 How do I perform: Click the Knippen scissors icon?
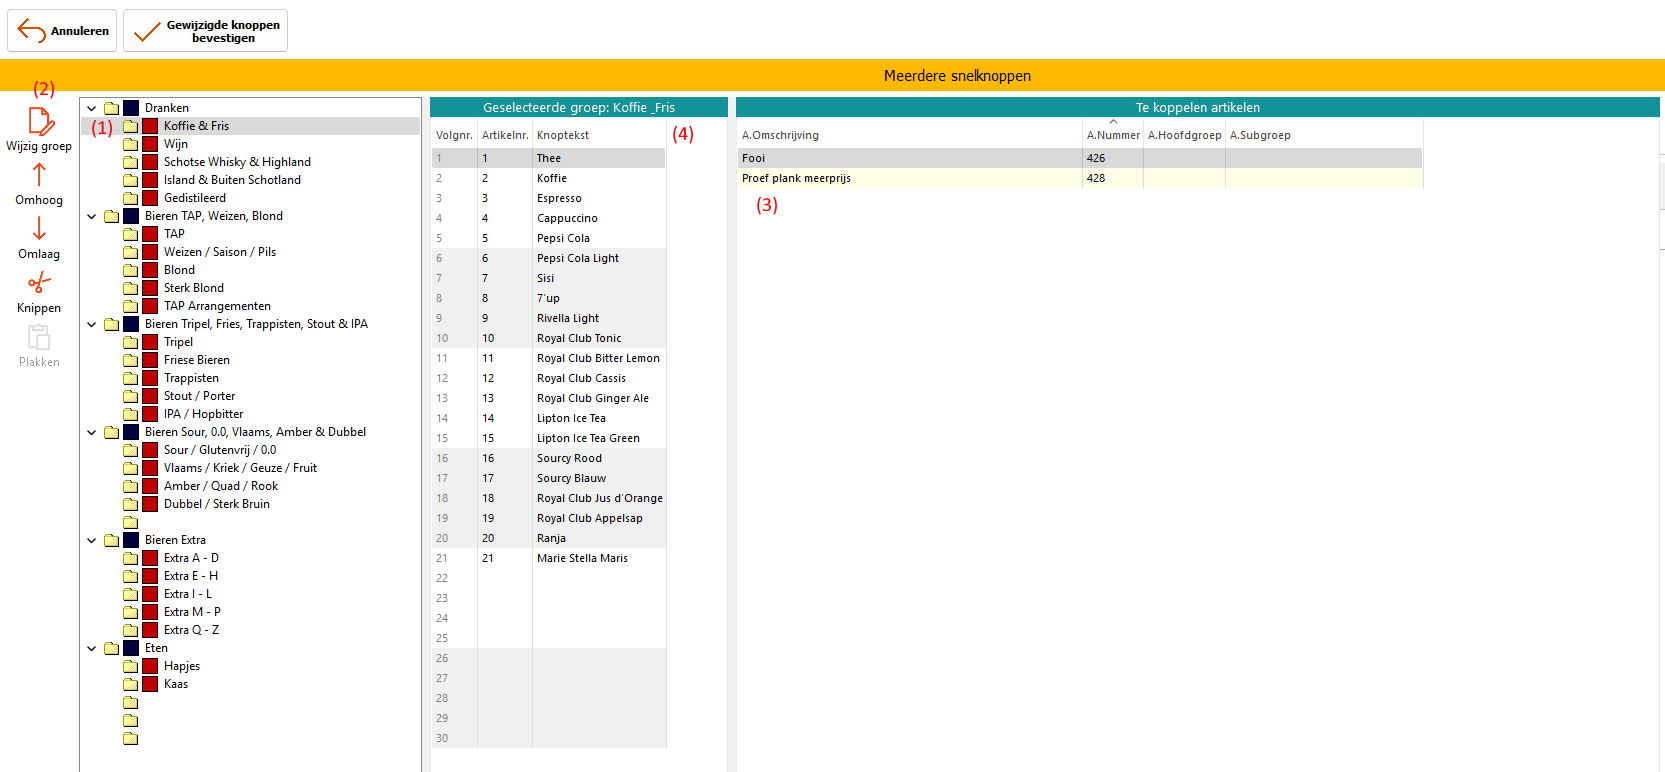pos(39,283)
